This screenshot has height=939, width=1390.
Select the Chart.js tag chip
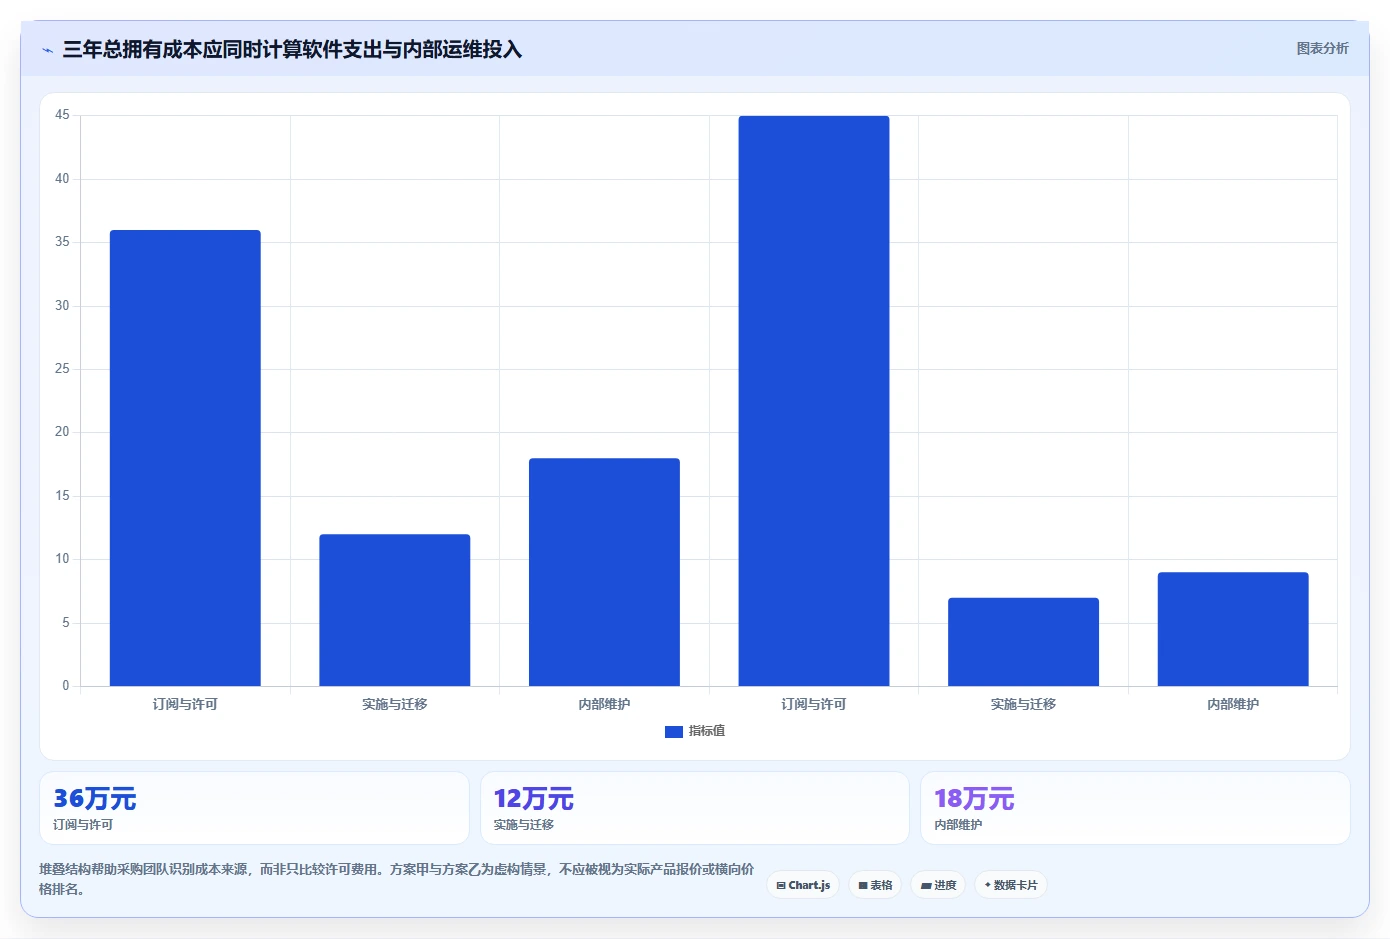pyautogui.click(x=803, y=885)
